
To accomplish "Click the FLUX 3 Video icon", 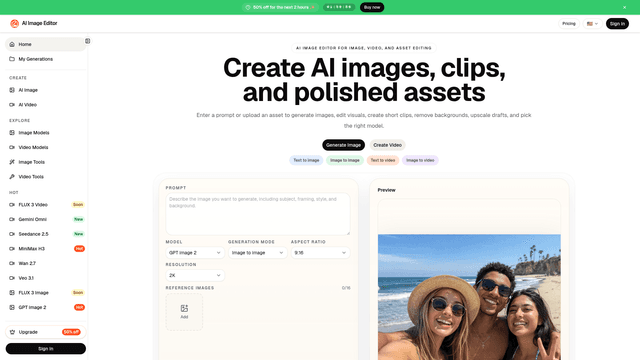I will tap(12, 204).
